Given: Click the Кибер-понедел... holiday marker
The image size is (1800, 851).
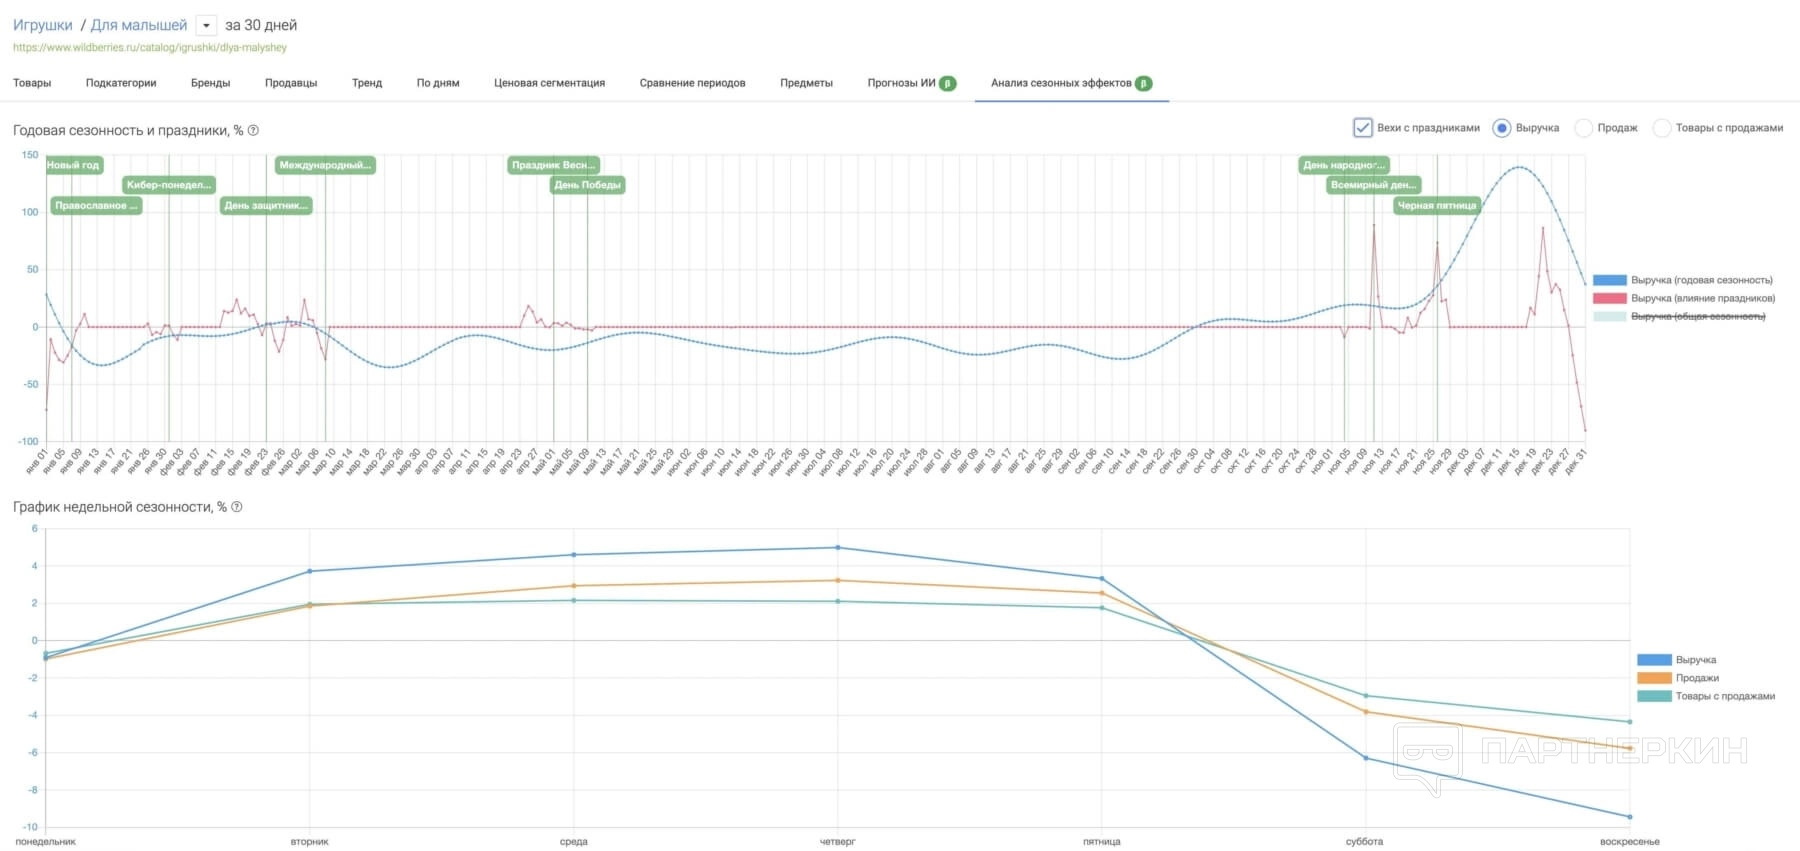Looking at the screenshot, I should coord(169,185).
